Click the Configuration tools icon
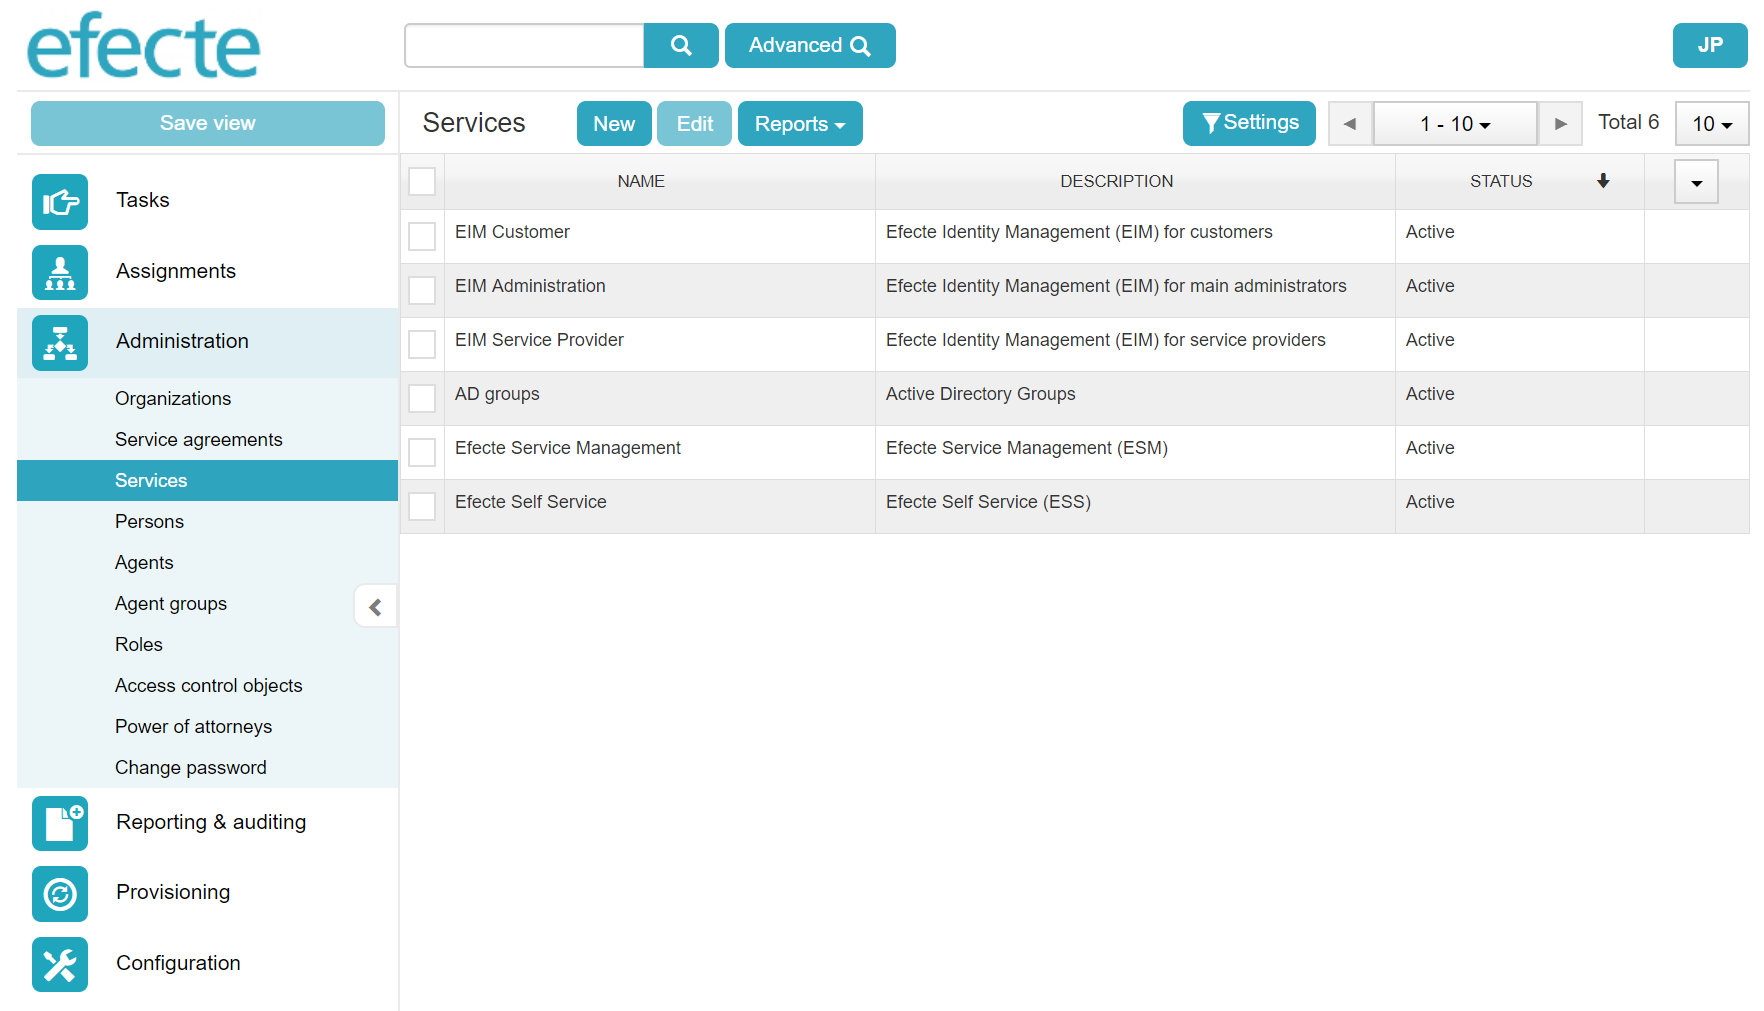1764x1011 pixels. click(60, 964)
